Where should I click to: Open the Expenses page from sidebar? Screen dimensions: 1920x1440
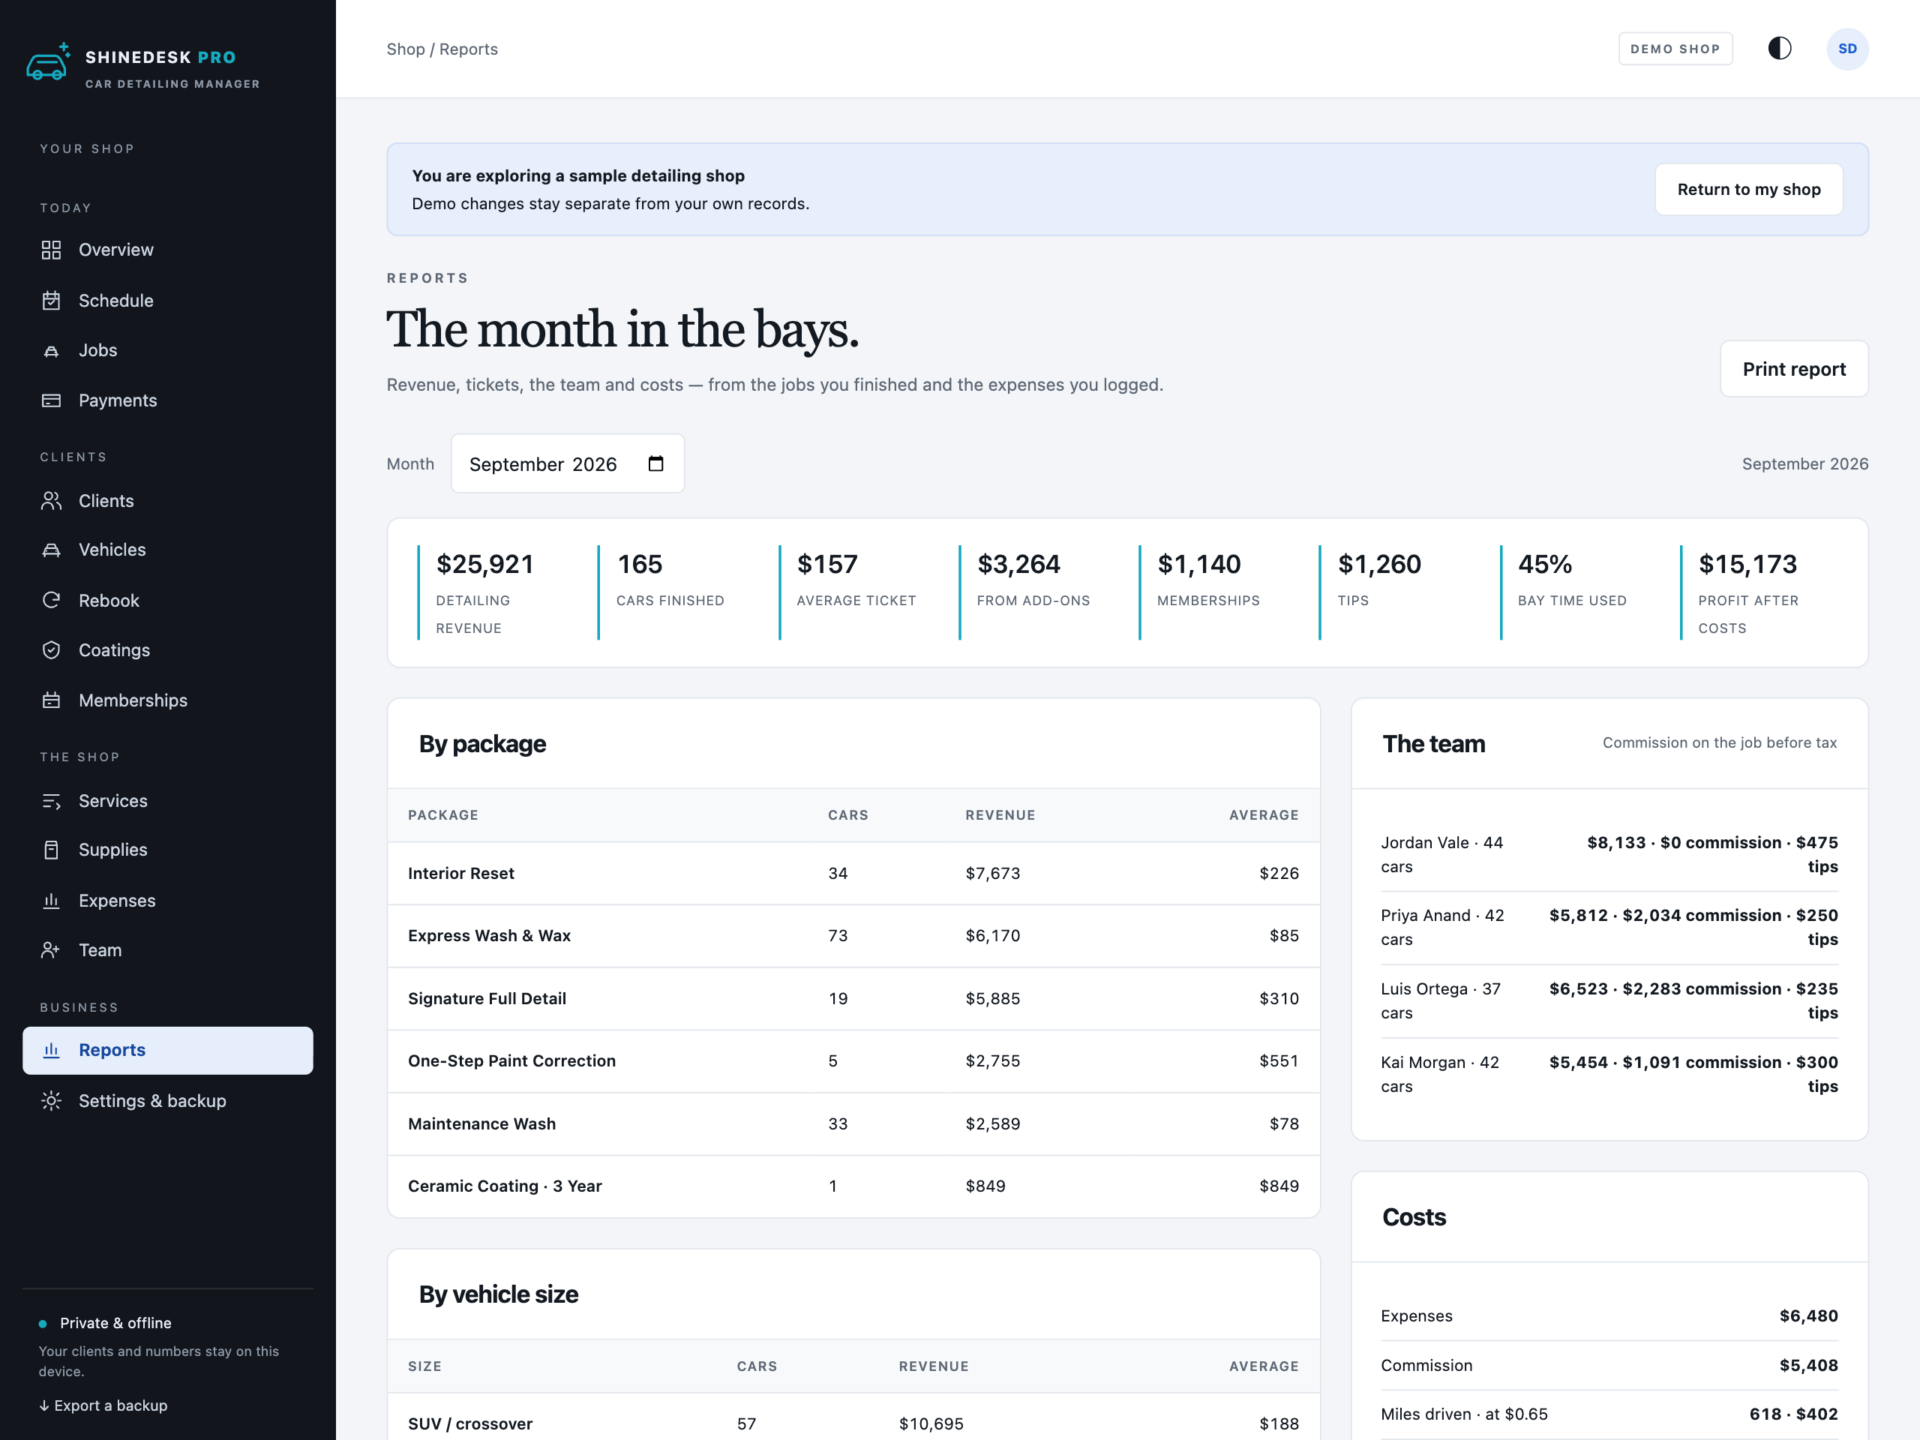click(168, 900)
